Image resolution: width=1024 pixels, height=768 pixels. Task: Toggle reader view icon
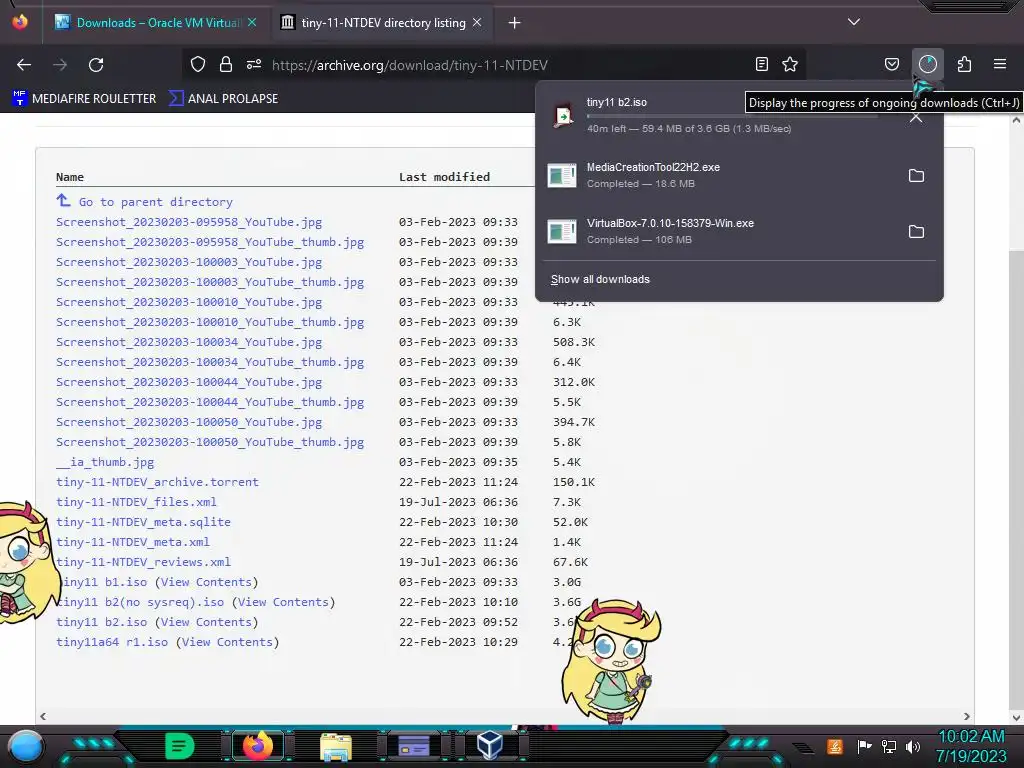pyautogui.click(x=761, y=64)
